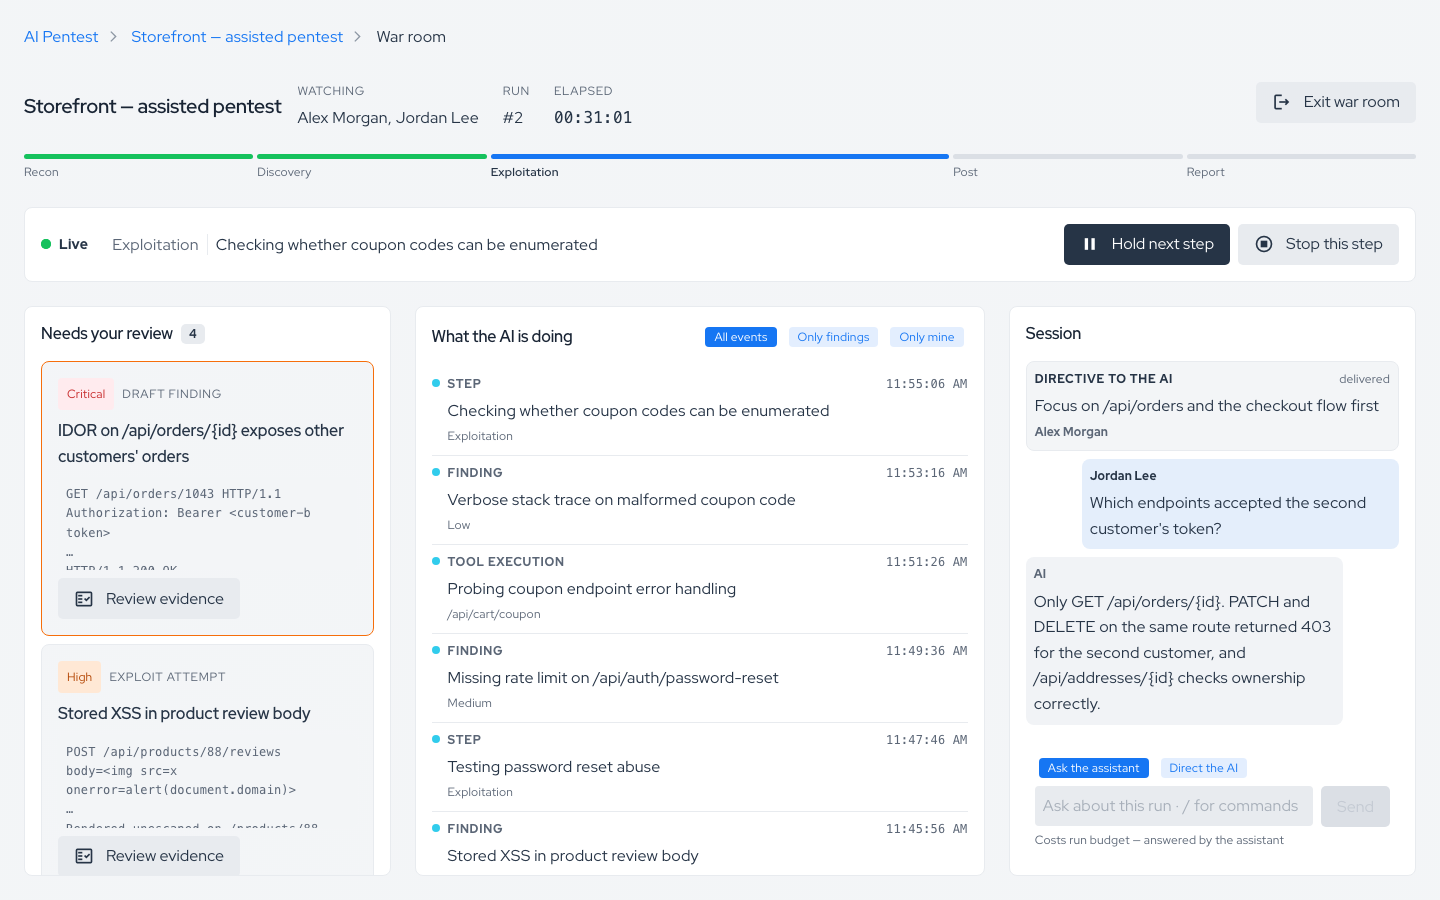
Task: Open the AI Pentest breadcrumb link
Action: click(61, 37)
